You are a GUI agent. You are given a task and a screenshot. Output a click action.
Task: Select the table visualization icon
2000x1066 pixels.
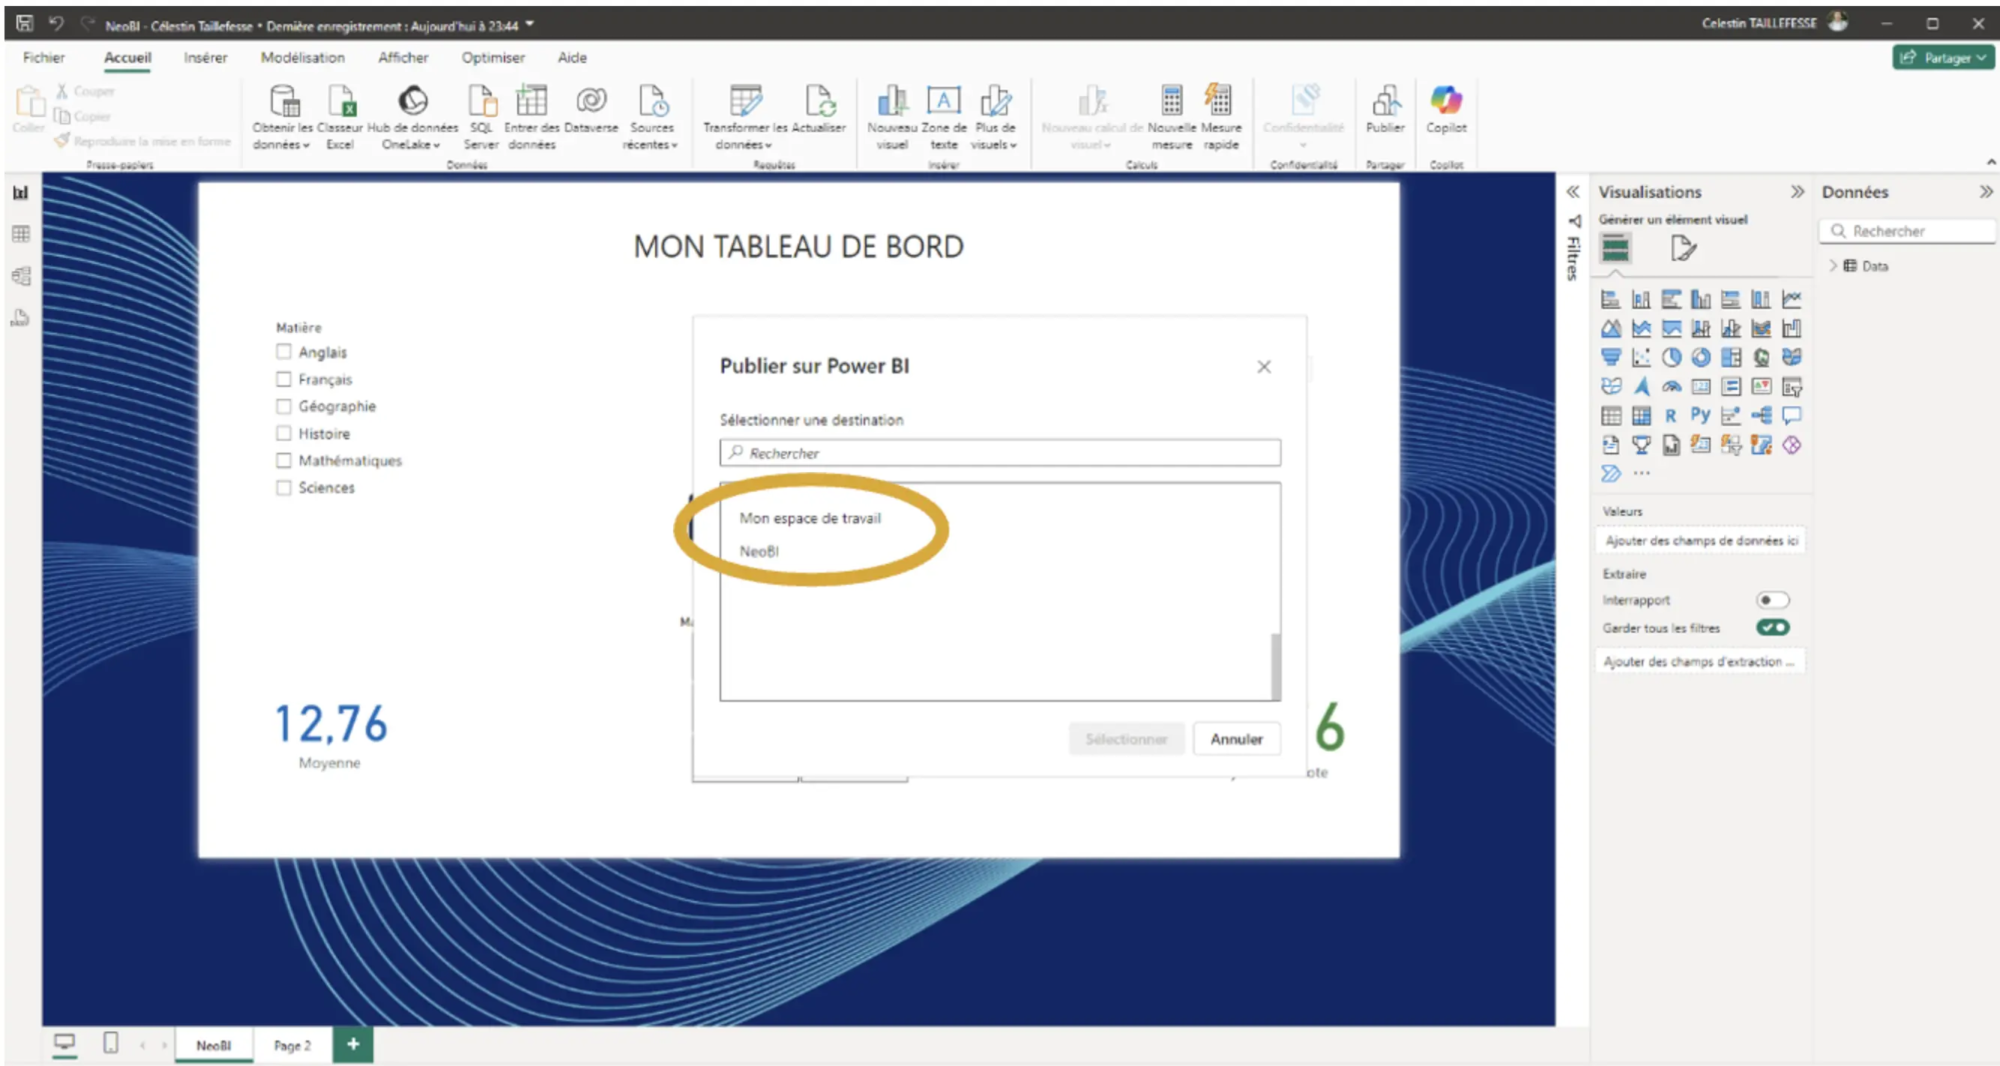pos(1611,415)
